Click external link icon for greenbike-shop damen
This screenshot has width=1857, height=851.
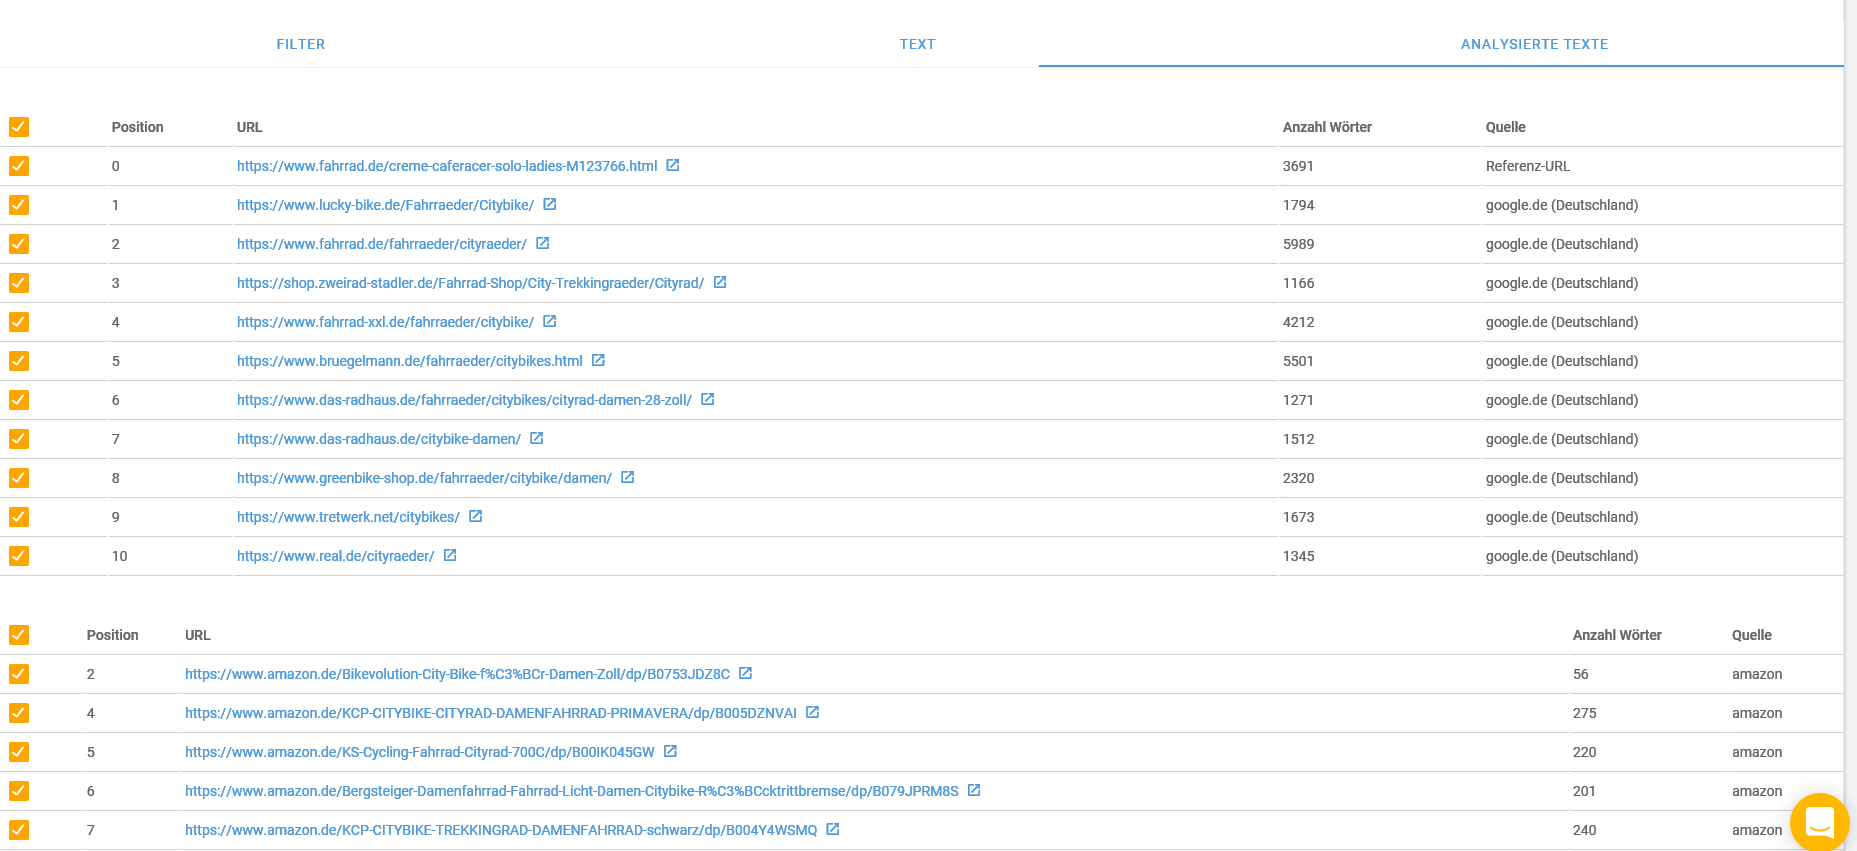point(628,477)
